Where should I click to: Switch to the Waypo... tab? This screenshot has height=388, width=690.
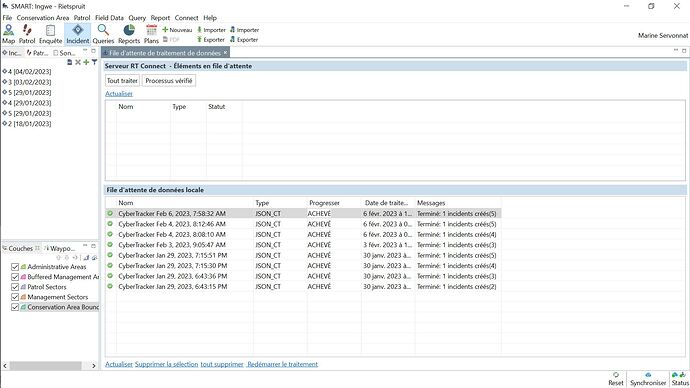click(60, 249)
